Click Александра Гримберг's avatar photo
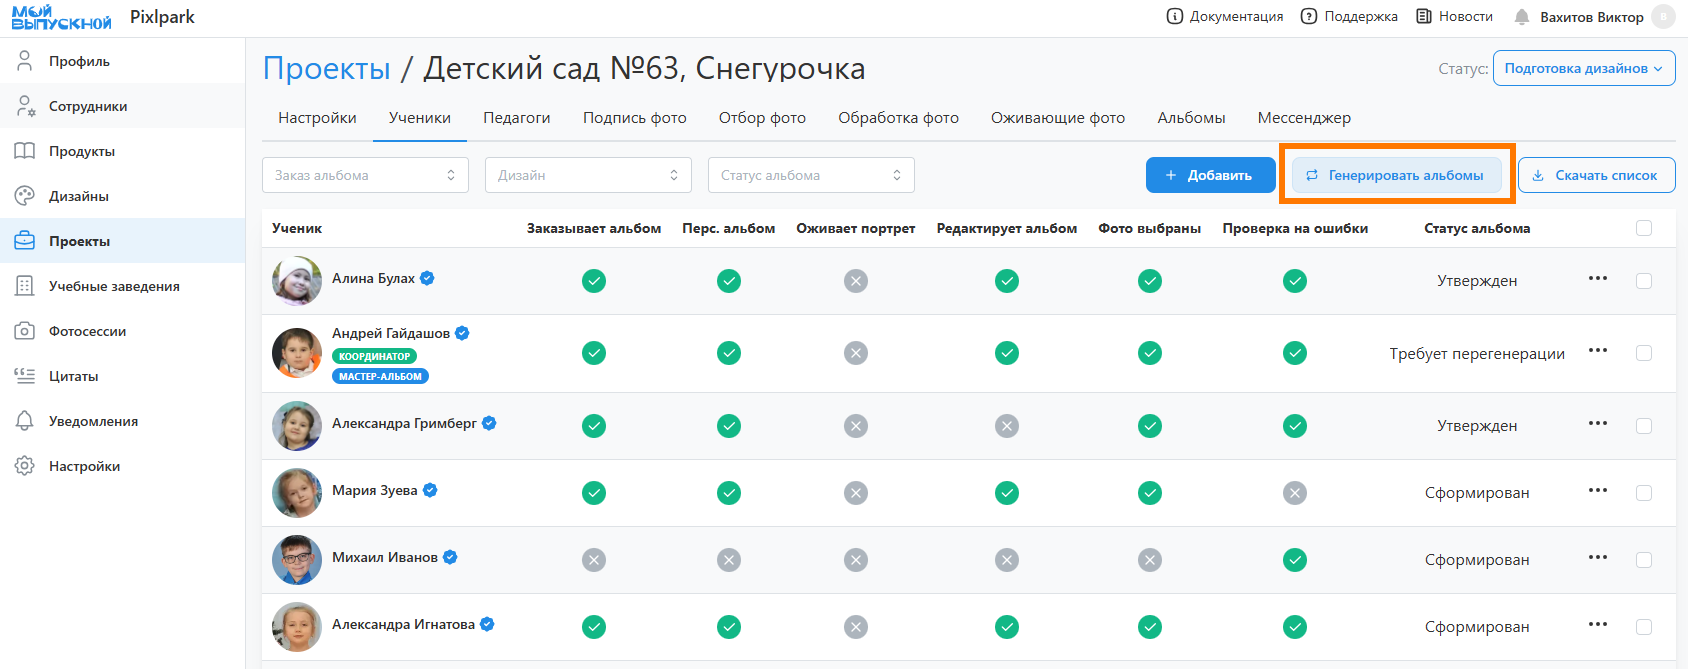This screenshot has height=669, width=1688. point(297,426)
